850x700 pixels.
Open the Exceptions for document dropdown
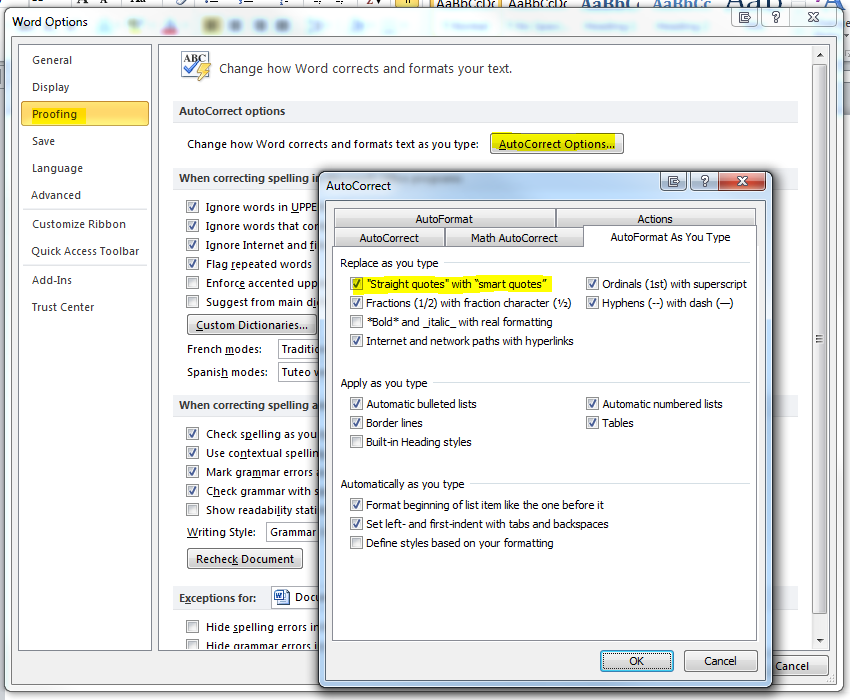[x=295, y=597]
